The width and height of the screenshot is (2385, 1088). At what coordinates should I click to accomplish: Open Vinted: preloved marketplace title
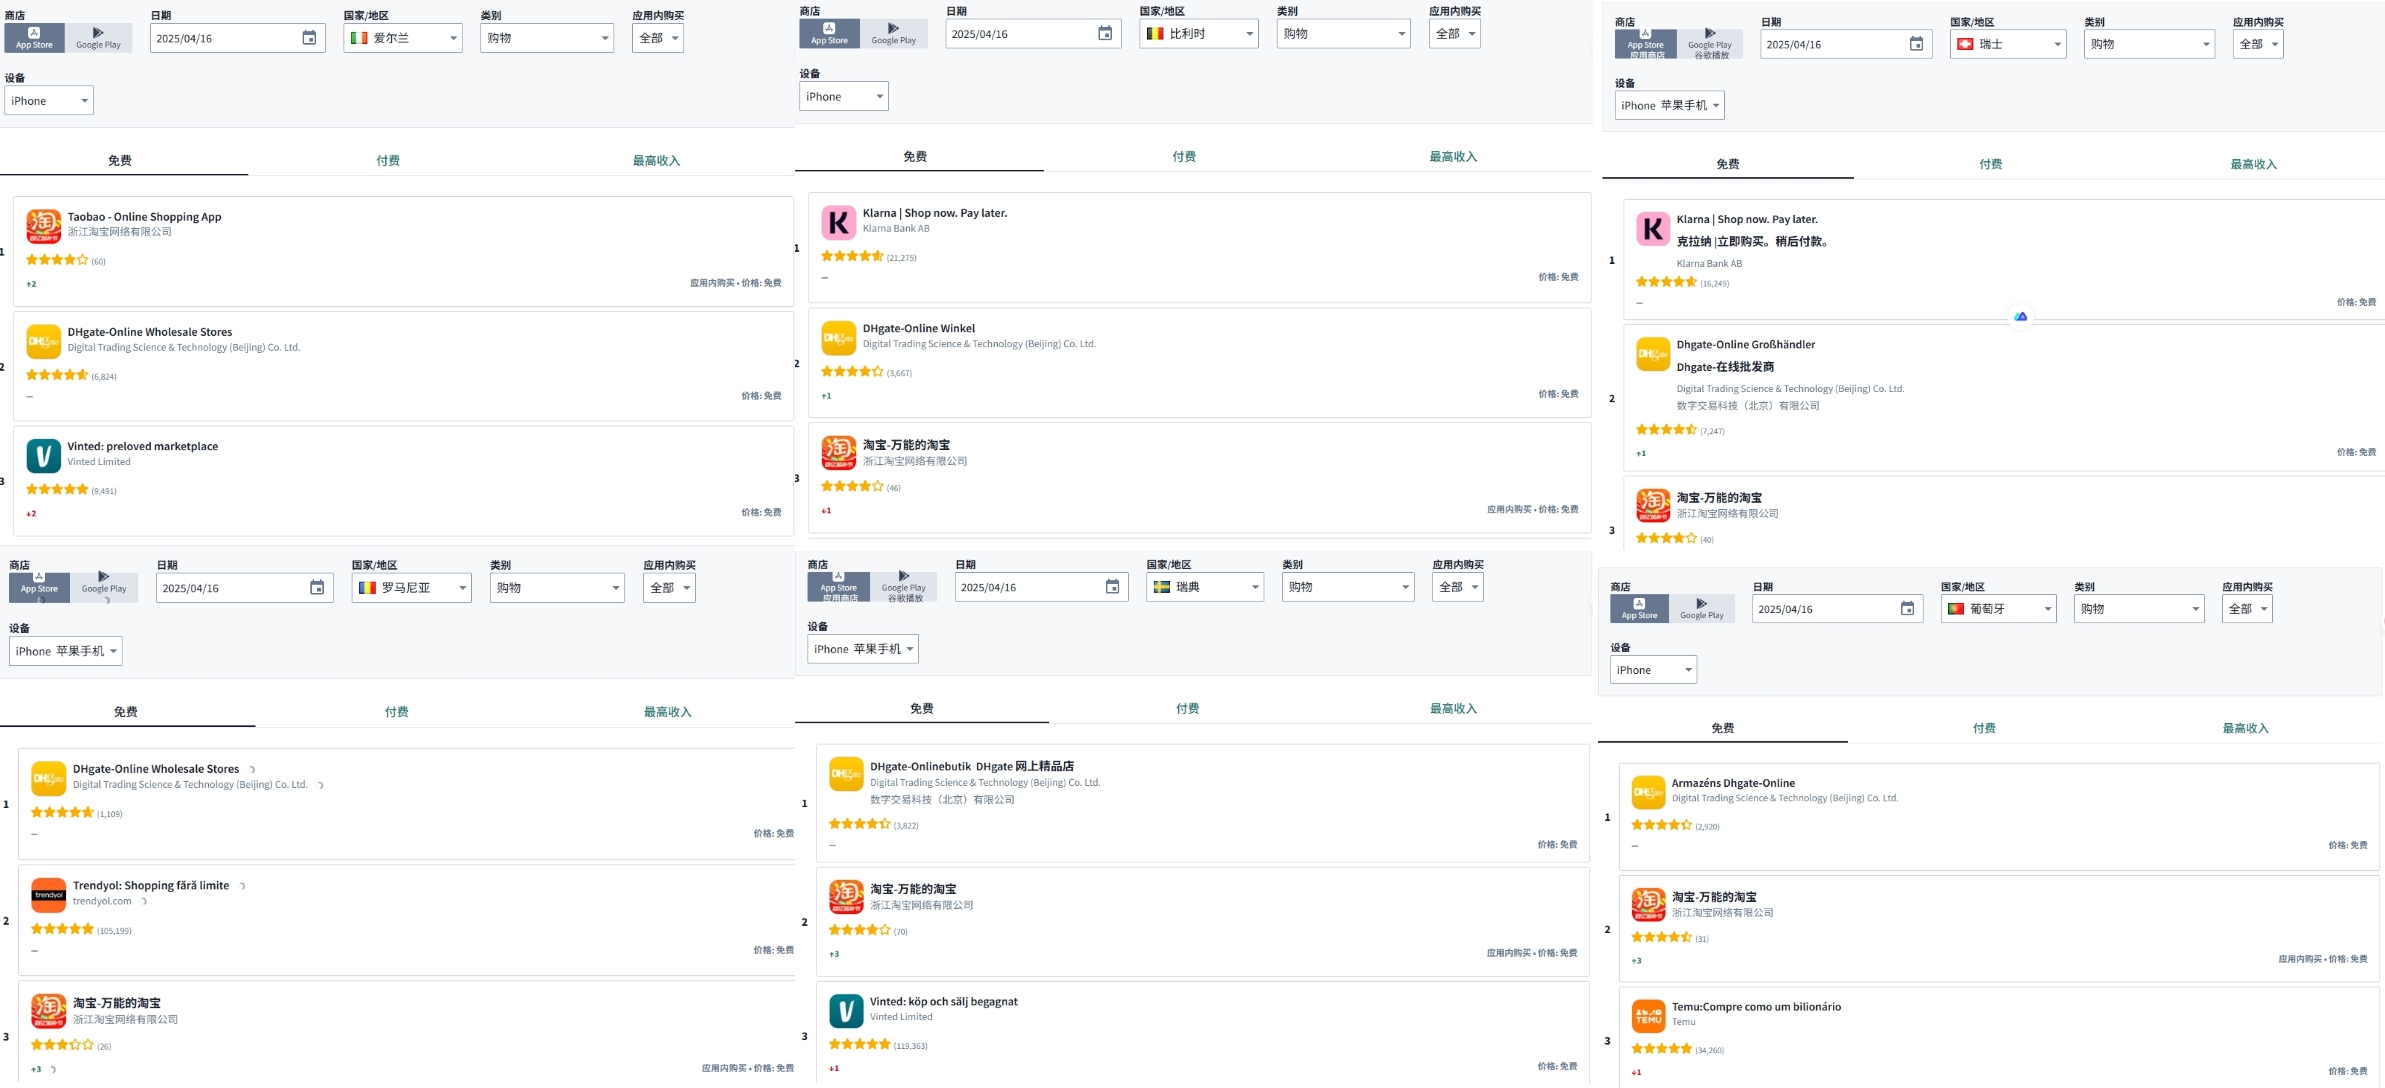[143, 447]
